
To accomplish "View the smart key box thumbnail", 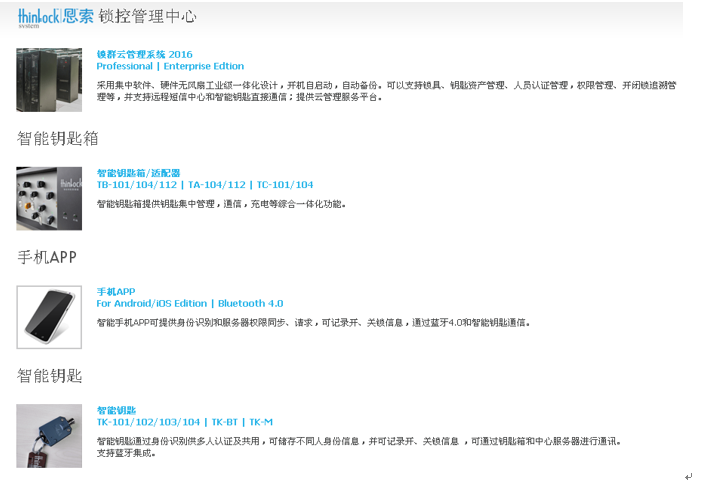I will click(49, 198).
